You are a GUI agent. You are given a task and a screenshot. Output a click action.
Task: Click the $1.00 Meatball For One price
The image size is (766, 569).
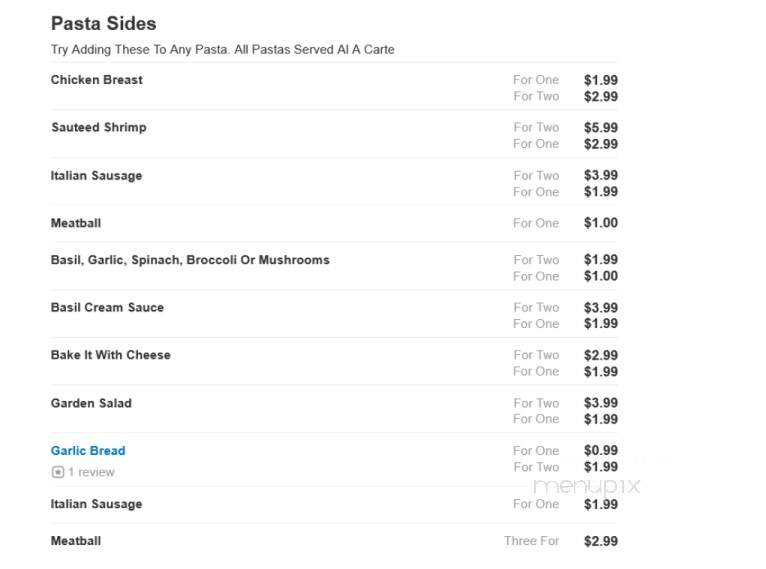(601, 223)
